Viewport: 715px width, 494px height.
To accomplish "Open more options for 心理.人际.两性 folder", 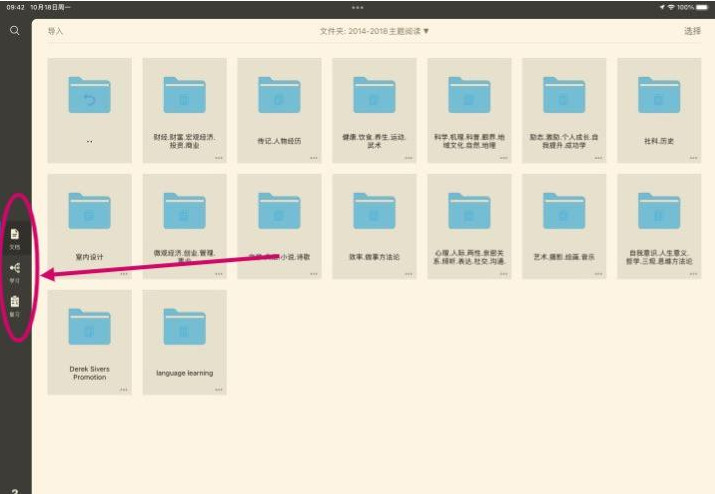I will pos(503,274).
